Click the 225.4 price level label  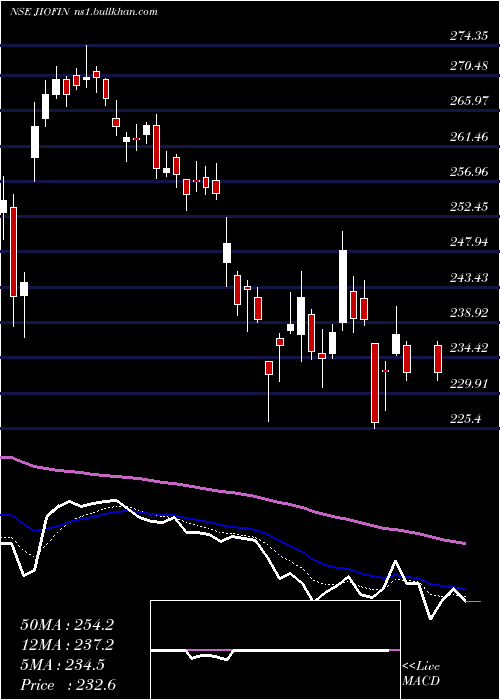coord(465,419)
